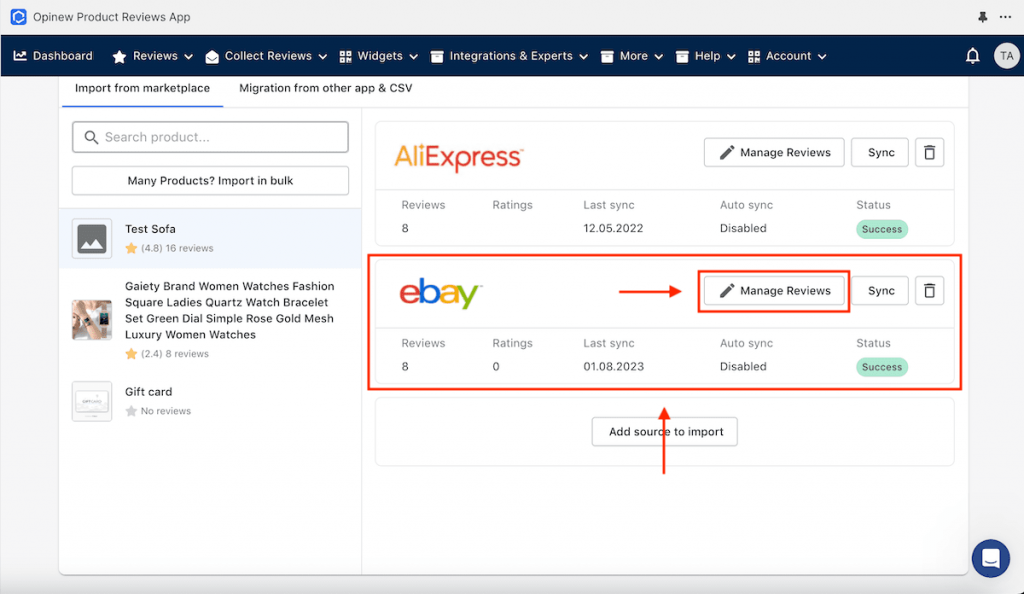Switch to Migration from other app & CSV tab

click(x=325, y=89)
